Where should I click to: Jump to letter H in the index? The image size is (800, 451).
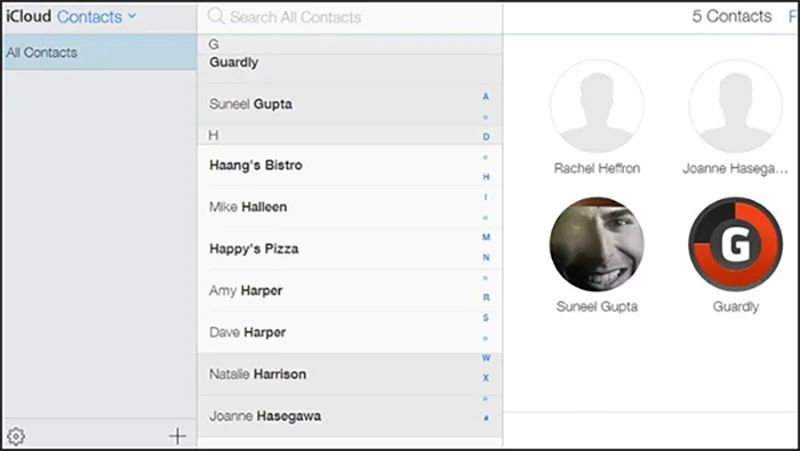pos(486,177)
